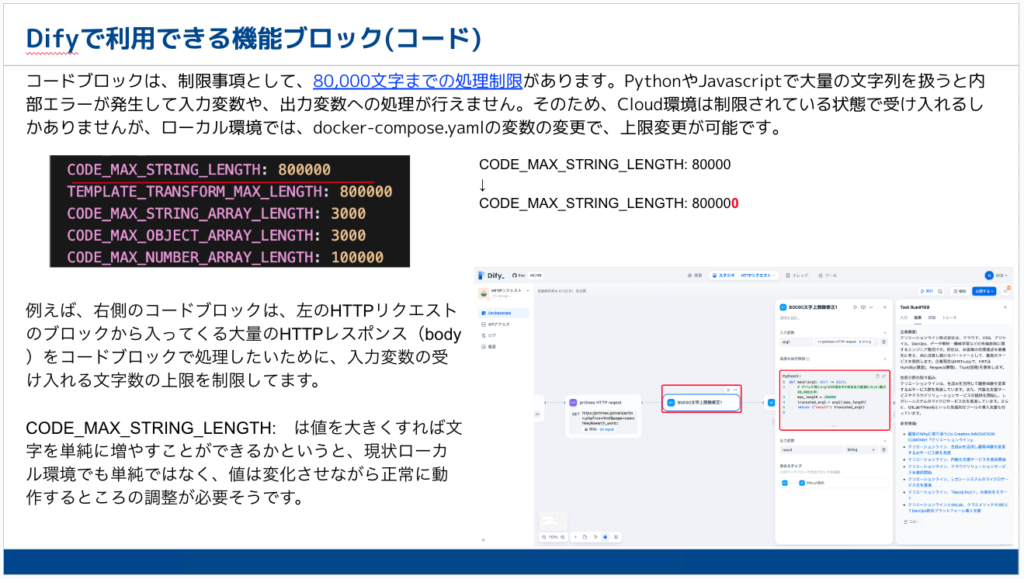The width and height of the screenshot is (1024, 579).
Task: Click the Dify logo in the header
Action: click(492, 275)
